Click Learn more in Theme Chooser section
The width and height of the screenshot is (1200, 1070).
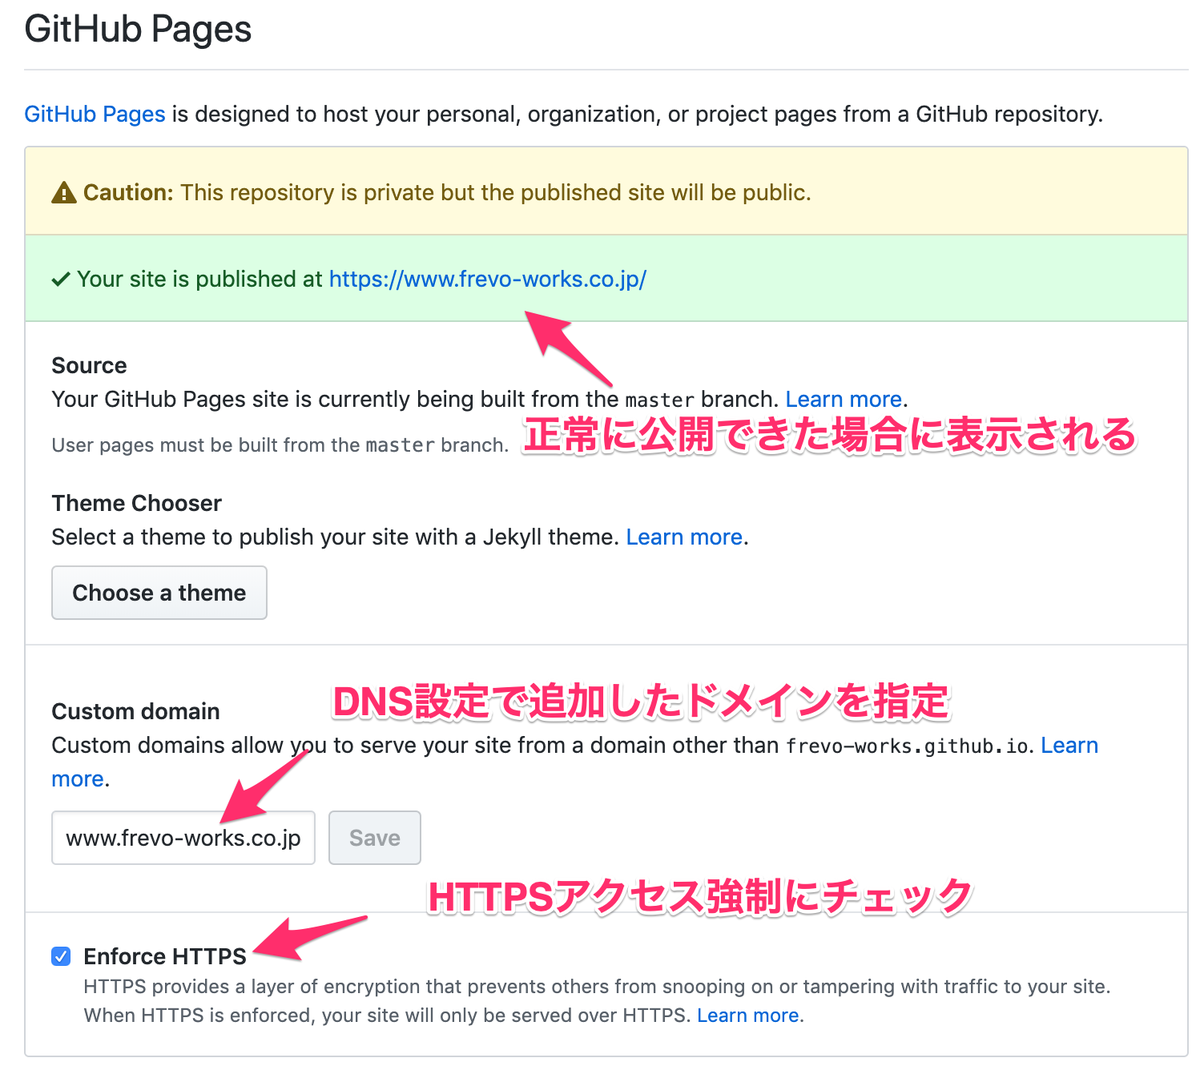pos(684,537)
